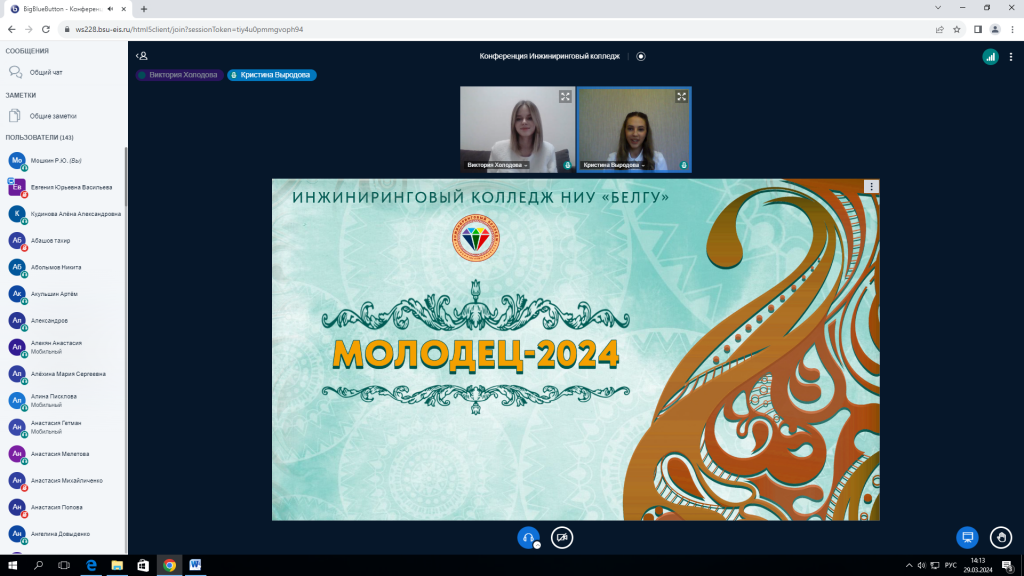Image resolution: width=1024 pixels, height=576 pixels.
Task: Click the shared notes document icon
Action: point(14,116)
